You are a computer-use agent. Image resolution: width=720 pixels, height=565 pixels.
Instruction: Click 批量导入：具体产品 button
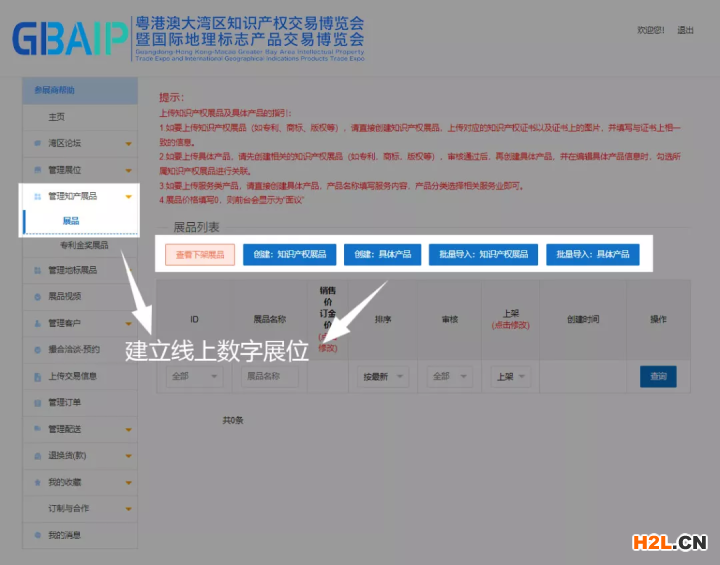(x=593, y=254)
